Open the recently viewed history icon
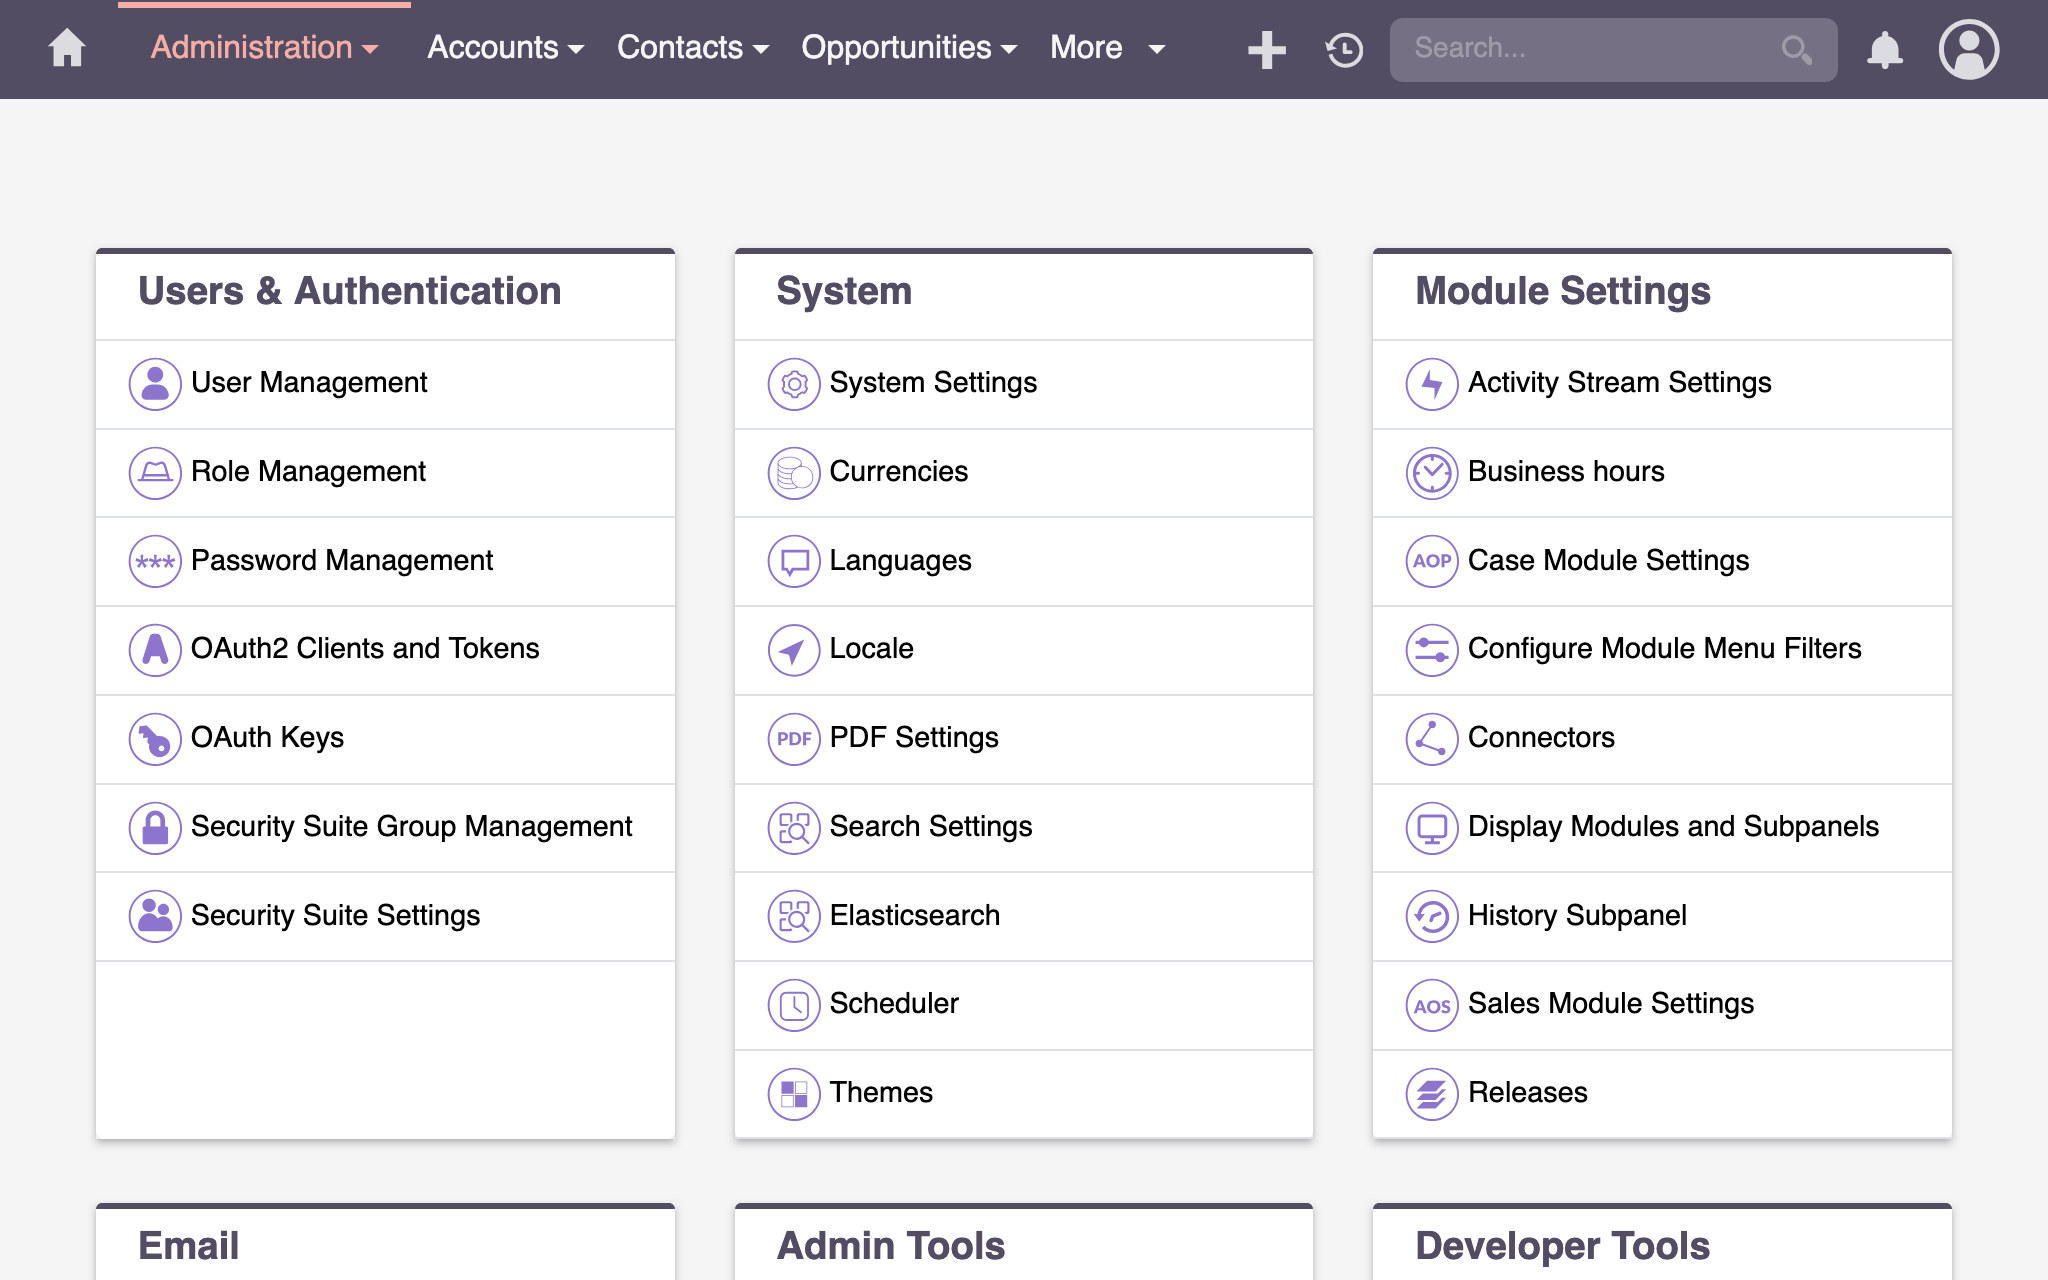This screenshot has width=2048, height=1280. coord(1344,49)
